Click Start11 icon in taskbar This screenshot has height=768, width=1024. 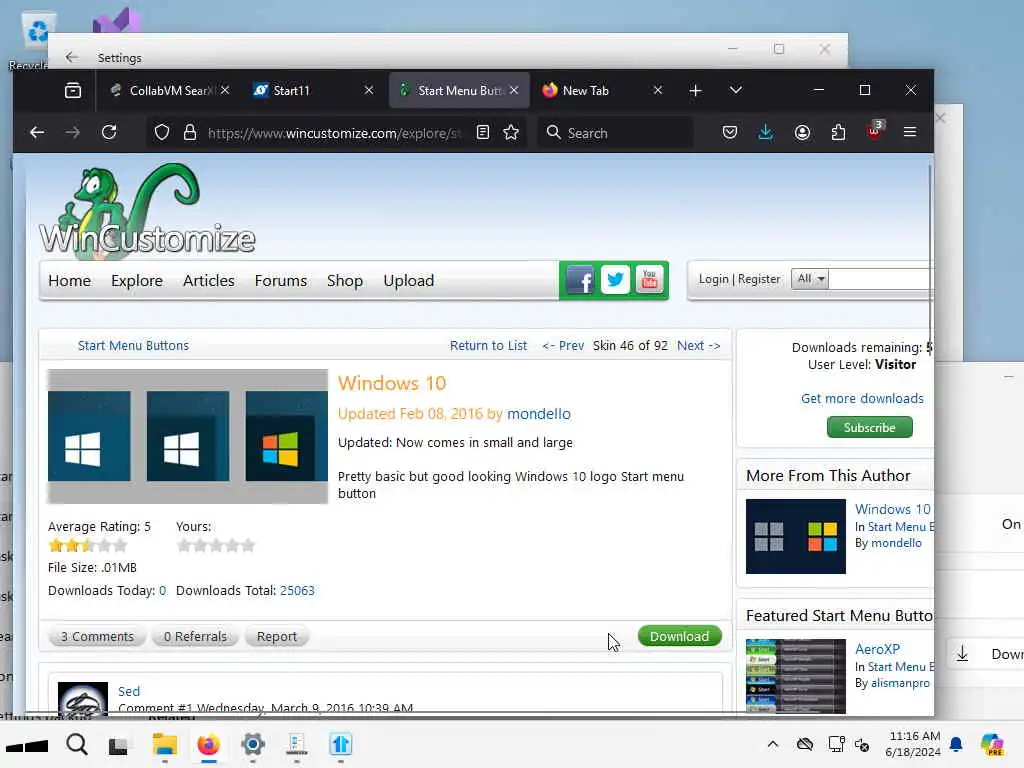tap(341, 744)
